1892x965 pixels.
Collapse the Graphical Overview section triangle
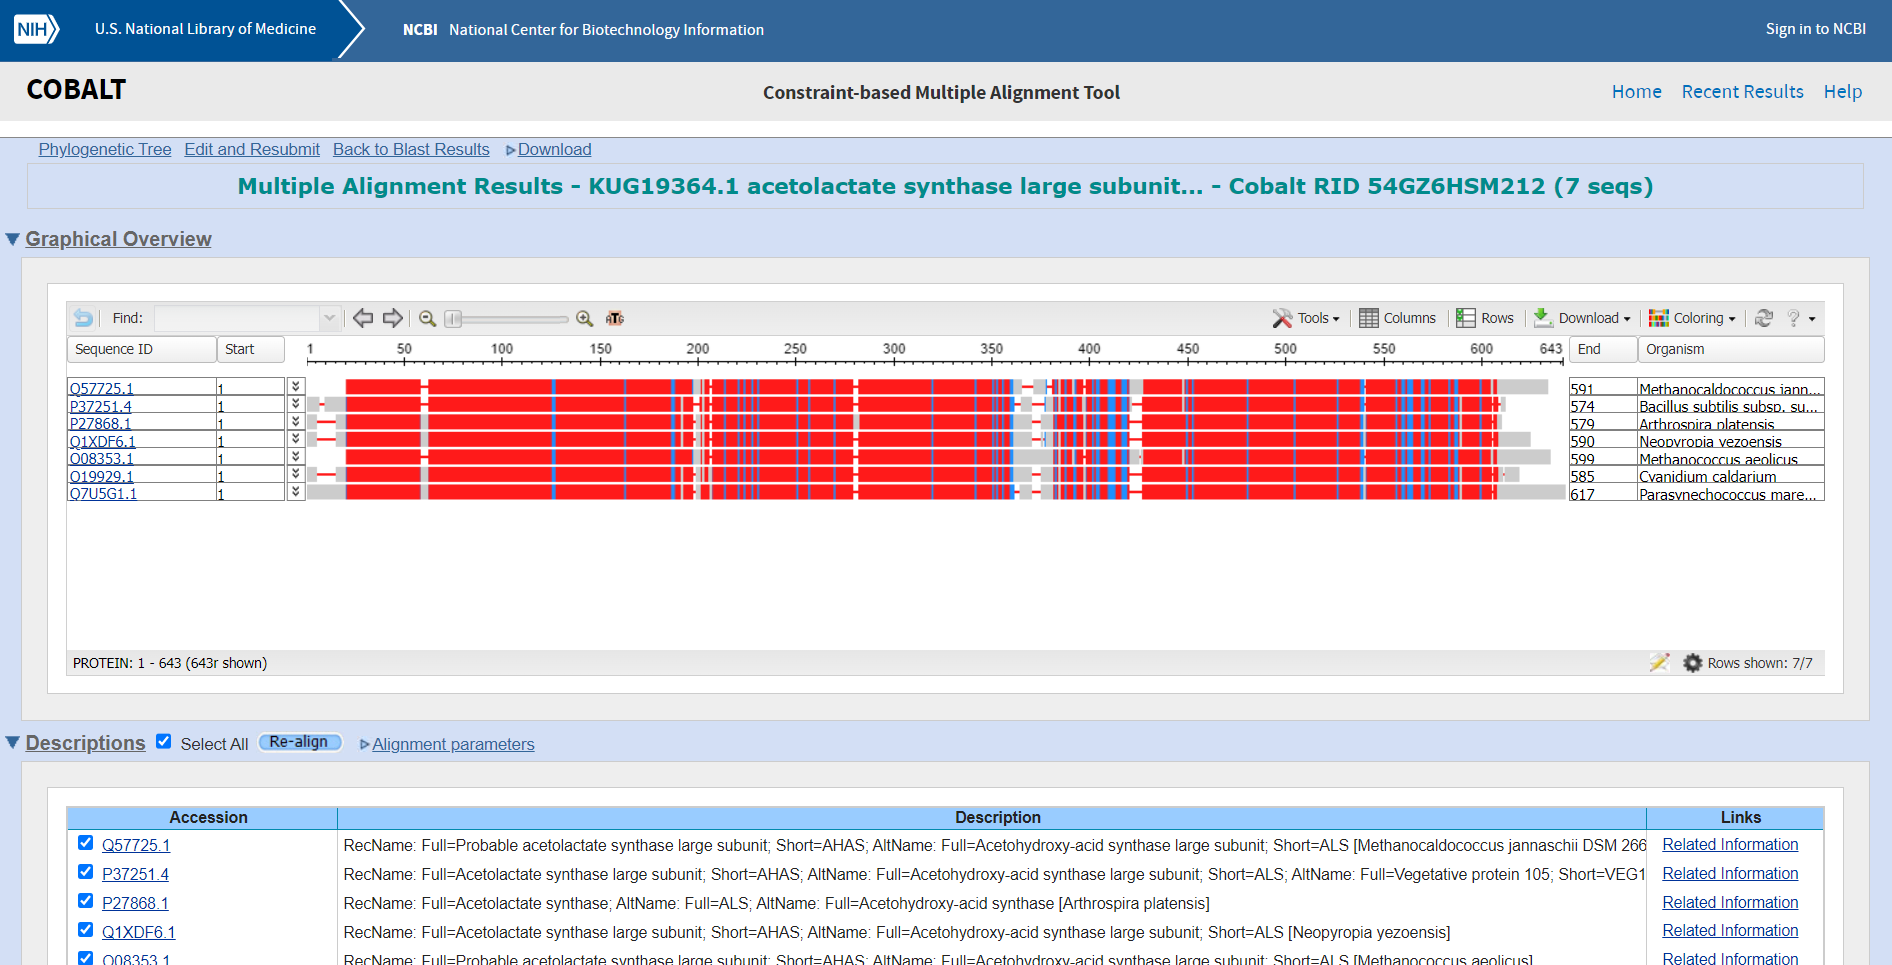click(13, 239)
